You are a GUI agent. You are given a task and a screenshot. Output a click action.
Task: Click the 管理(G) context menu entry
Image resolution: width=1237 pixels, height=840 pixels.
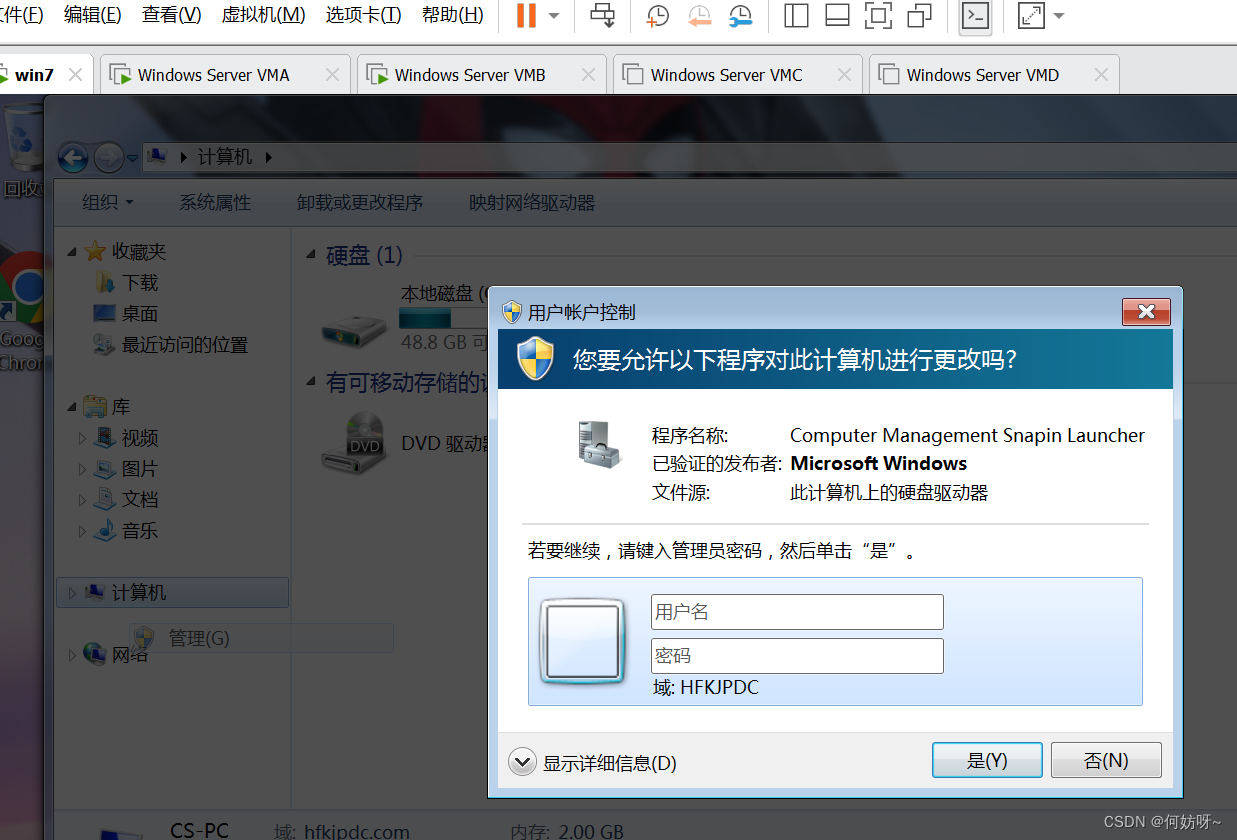(262, 638)
